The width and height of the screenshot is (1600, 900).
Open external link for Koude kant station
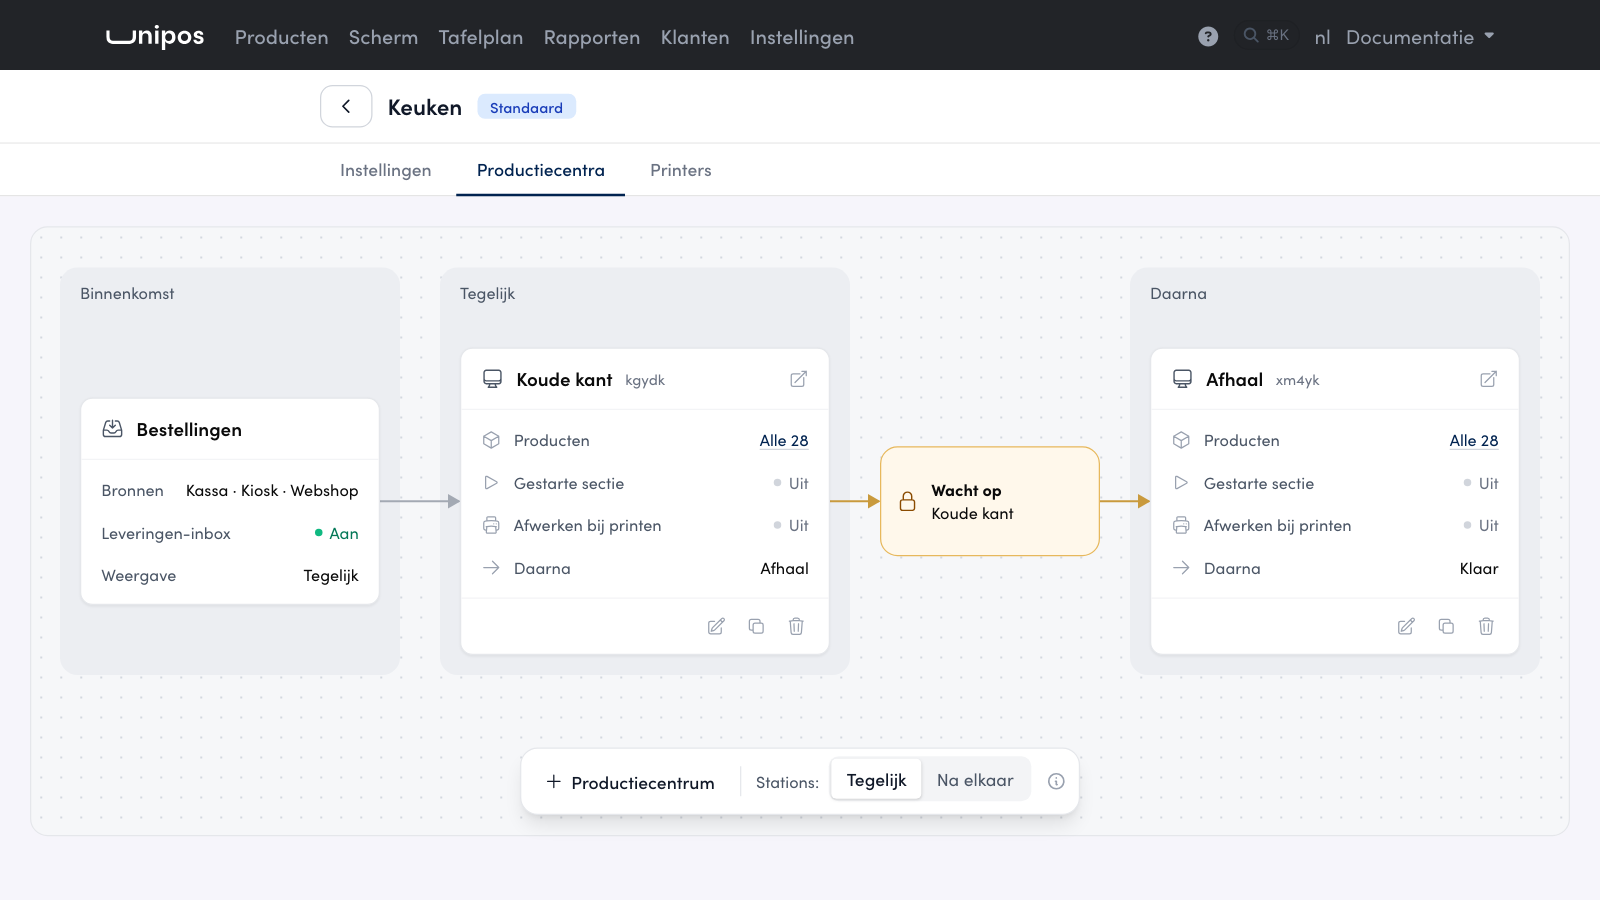pos(798,379)
